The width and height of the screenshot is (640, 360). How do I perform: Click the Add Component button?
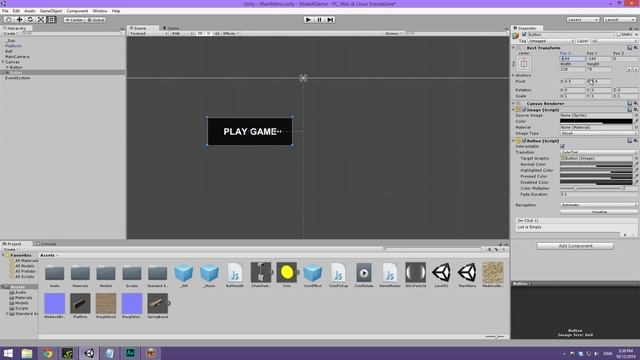tap(575, 246)
